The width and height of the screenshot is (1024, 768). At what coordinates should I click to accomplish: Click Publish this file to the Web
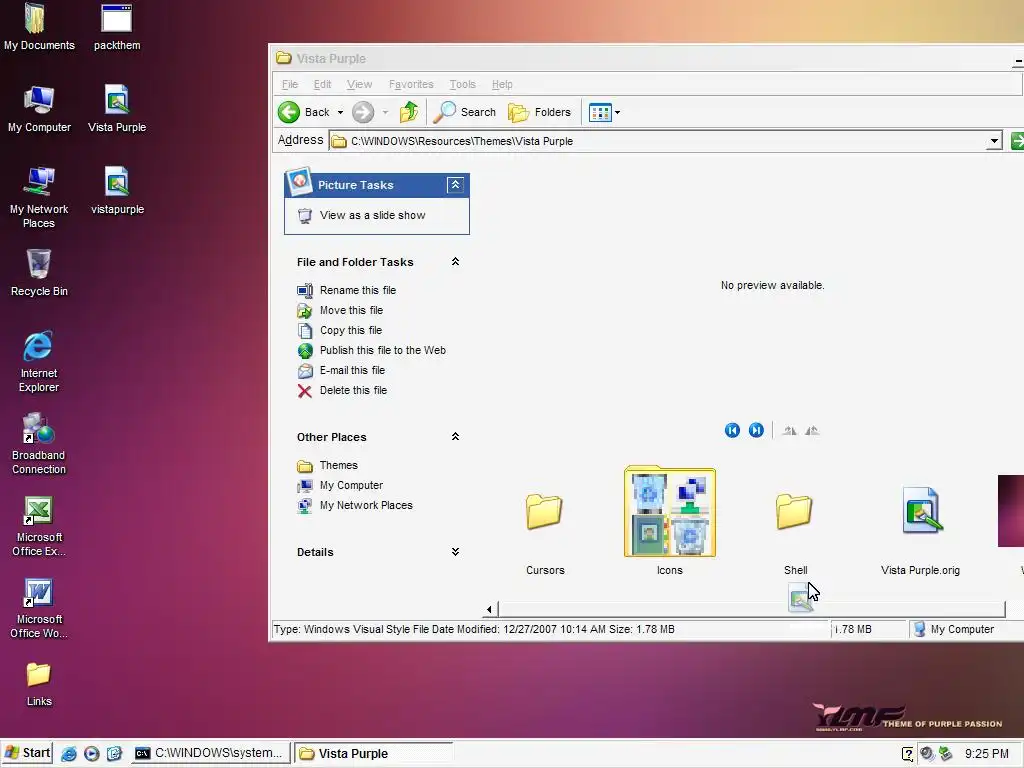pyautogui.click(x=383, y=350)
